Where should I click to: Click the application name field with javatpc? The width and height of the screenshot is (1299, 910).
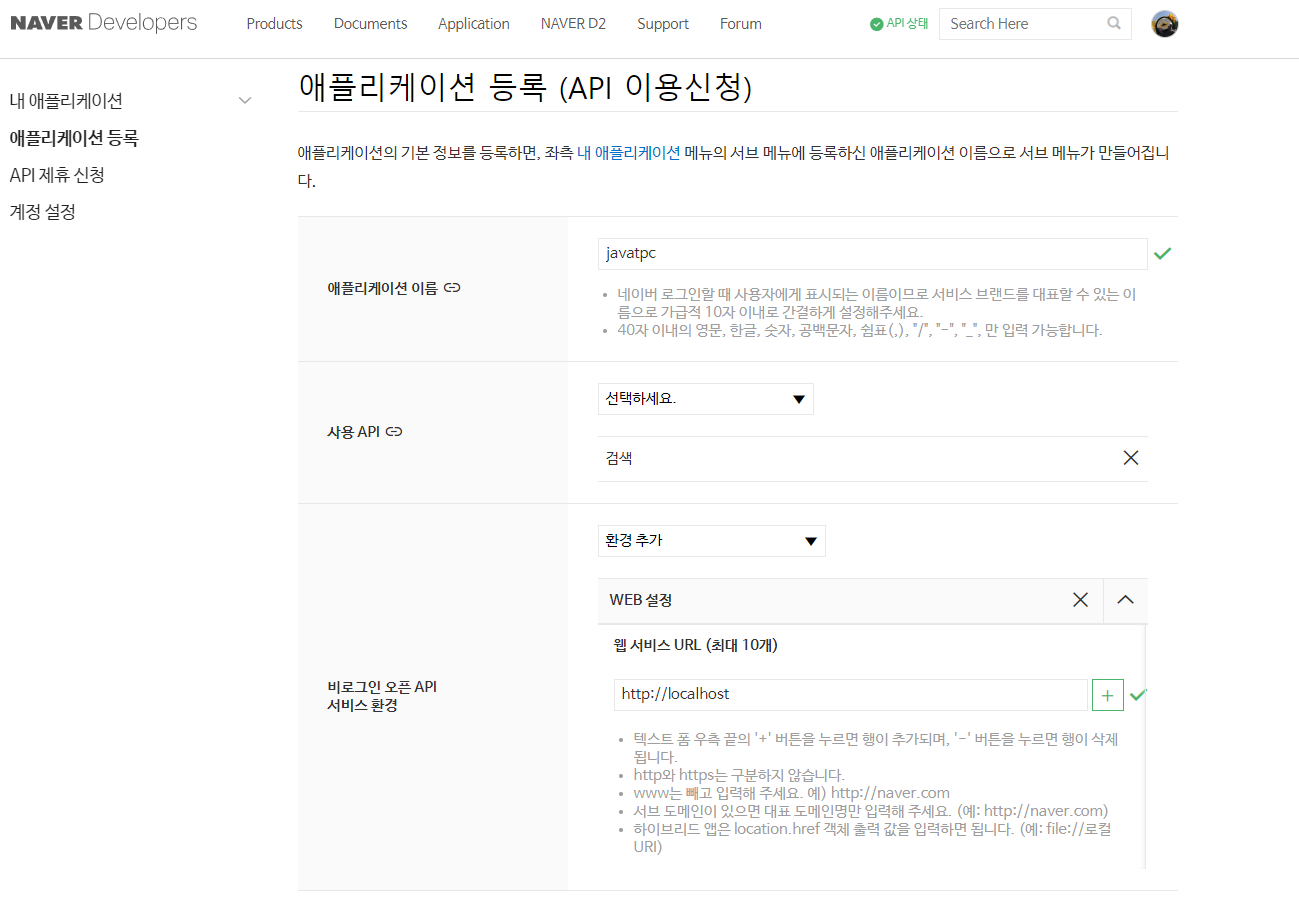[x=873, y=254]
